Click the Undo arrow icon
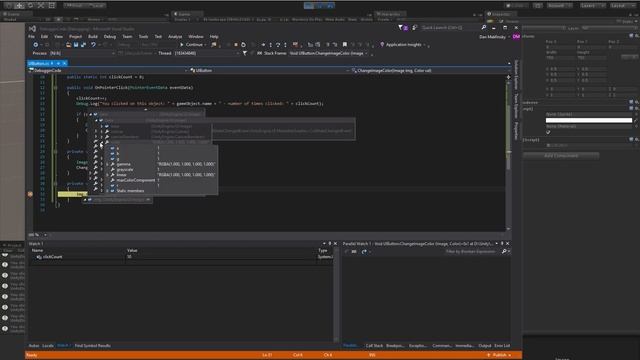This screenshot has width=640, height=360. [x=93, y=44]
